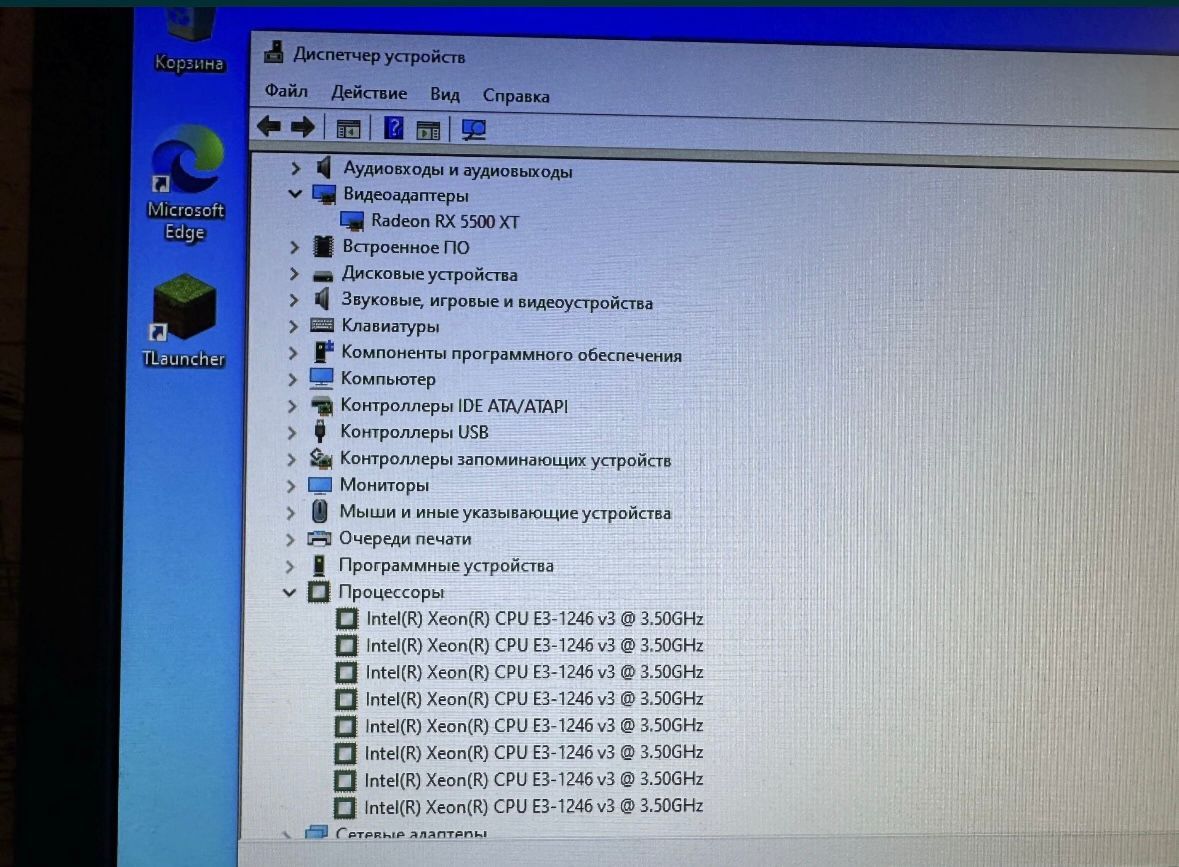The width and height of the screenshot is (1179, 867).
Task: Open the Вид menu
Action: 444,94
